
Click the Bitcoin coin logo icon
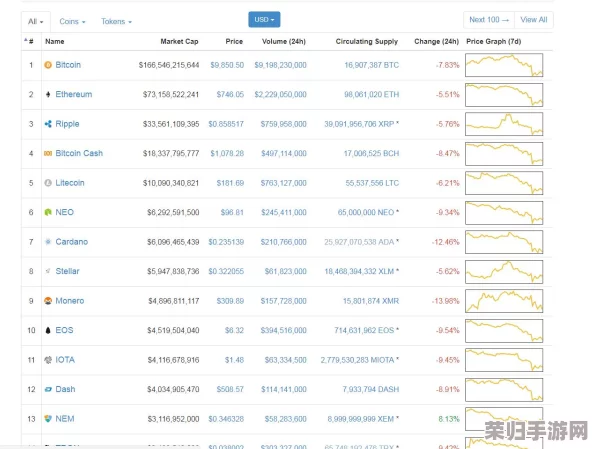pyautogui.click(x=48, y=65)
